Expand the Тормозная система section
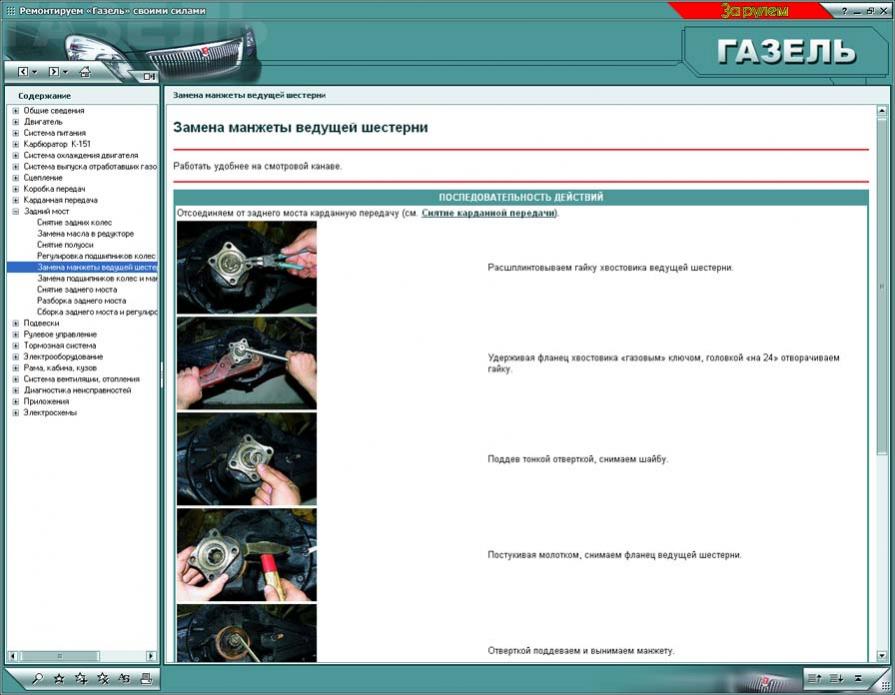 (x=16, y=345)
